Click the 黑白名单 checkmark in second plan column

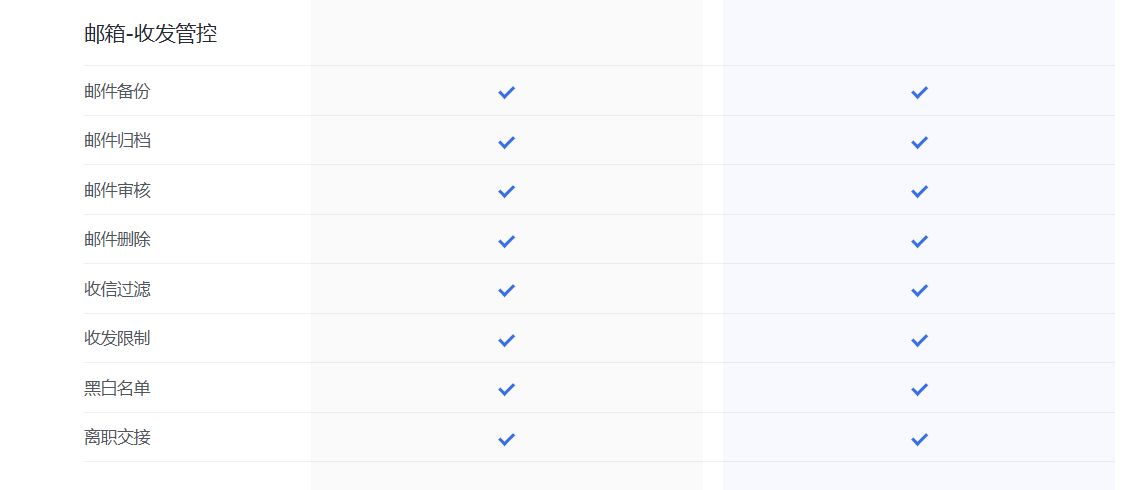pos(919,389)
